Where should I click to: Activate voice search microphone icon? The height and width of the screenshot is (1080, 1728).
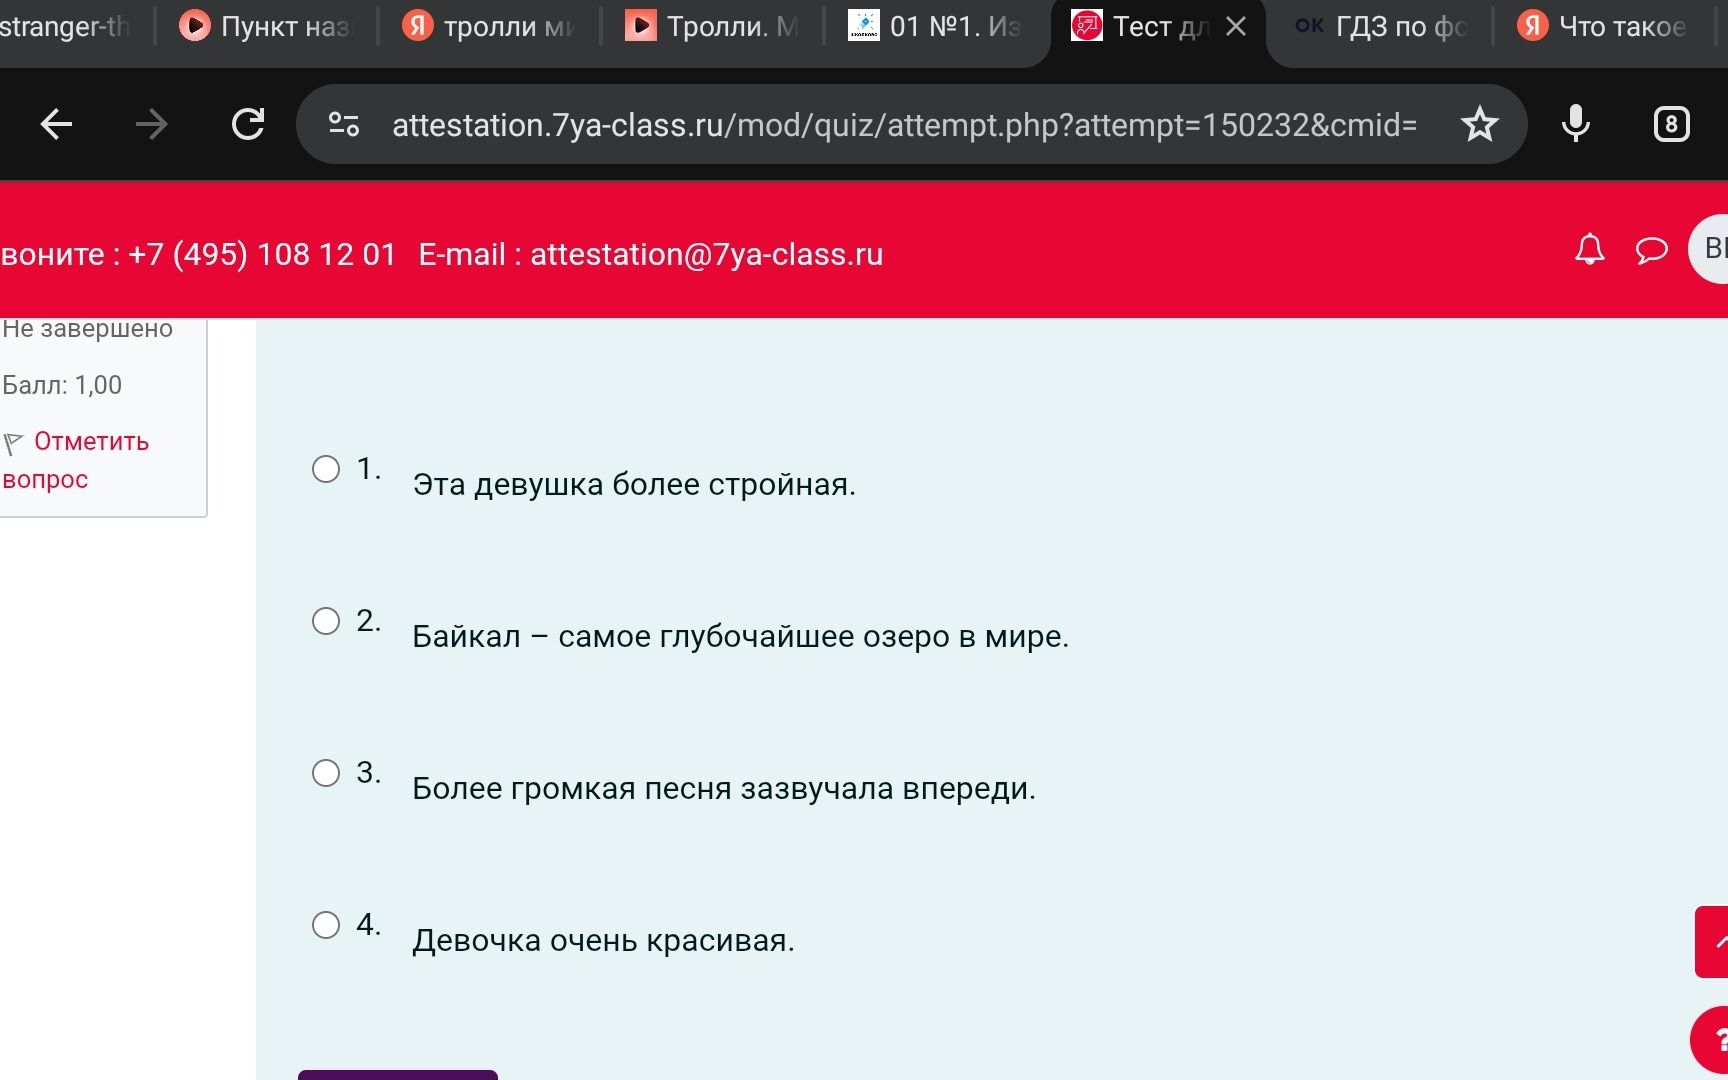[1576, 124]
